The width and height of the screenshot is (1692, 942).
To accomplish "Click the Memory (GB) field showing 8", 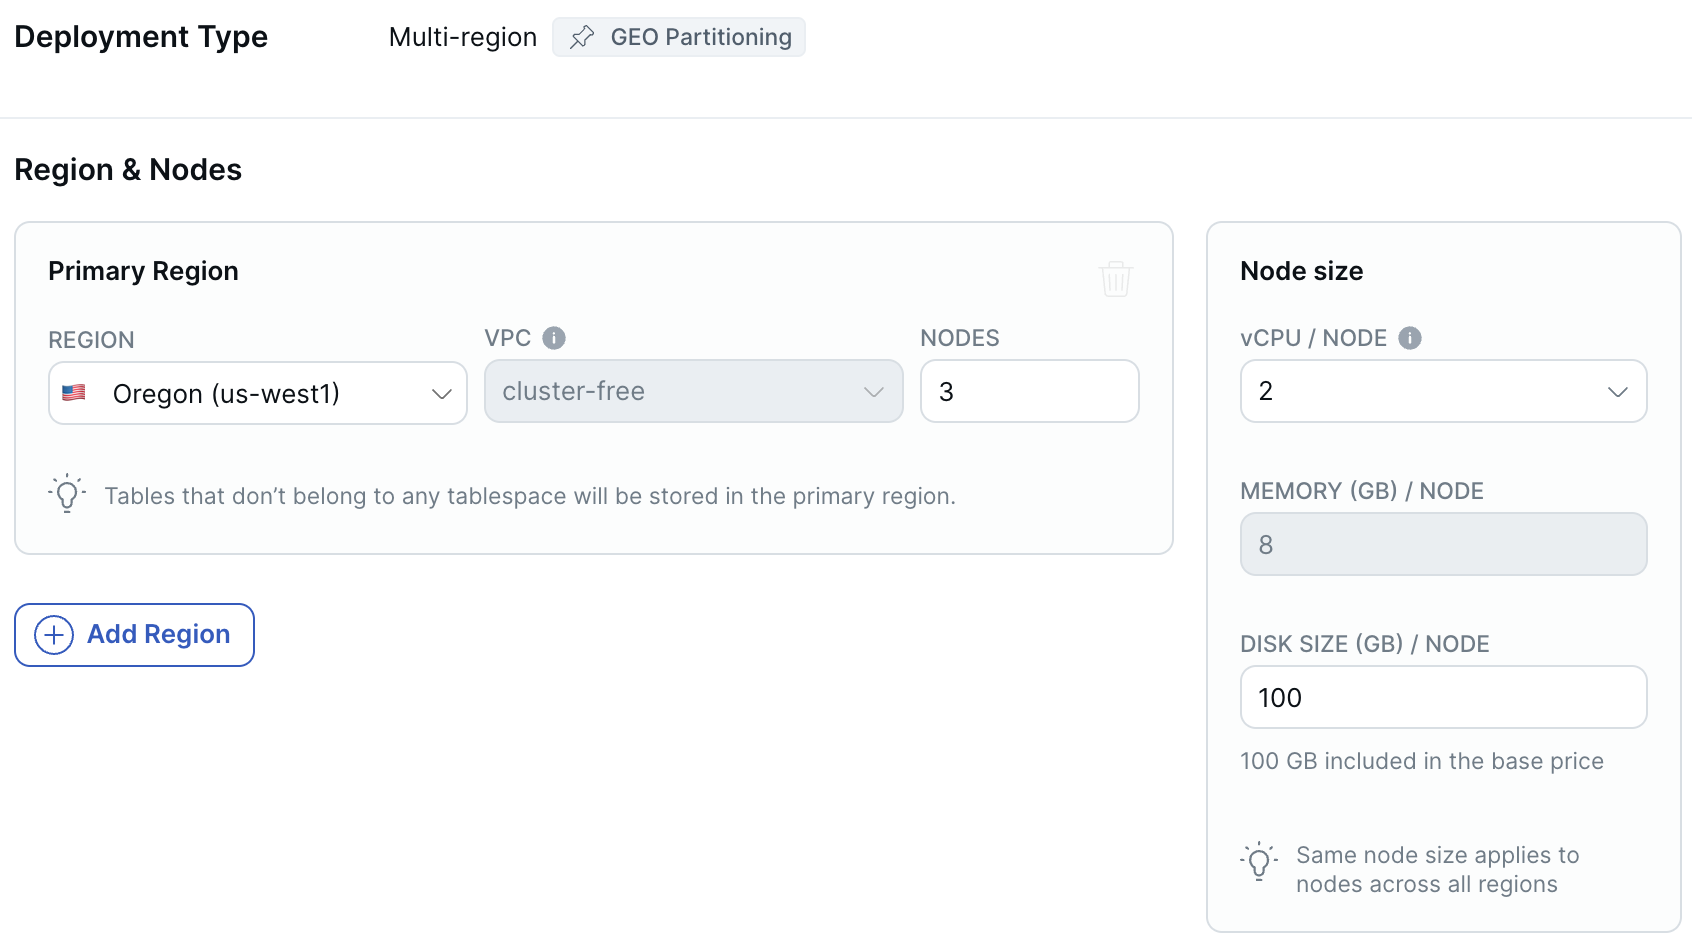I will point(1442,544).
